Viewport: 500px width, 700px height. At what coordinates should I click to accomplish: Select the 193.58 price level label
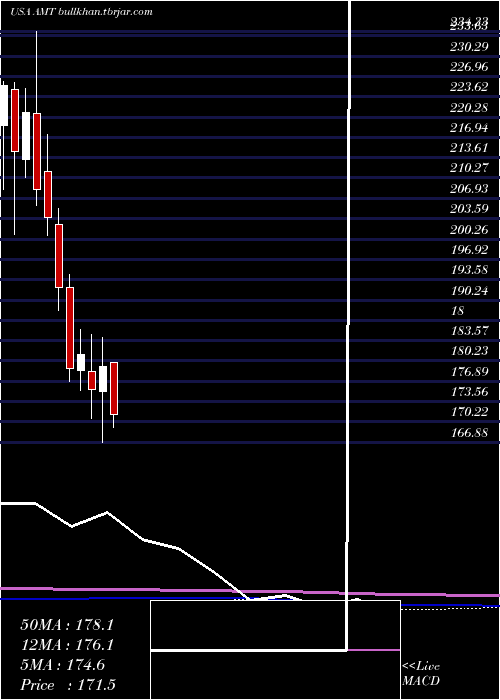[469, 271]
